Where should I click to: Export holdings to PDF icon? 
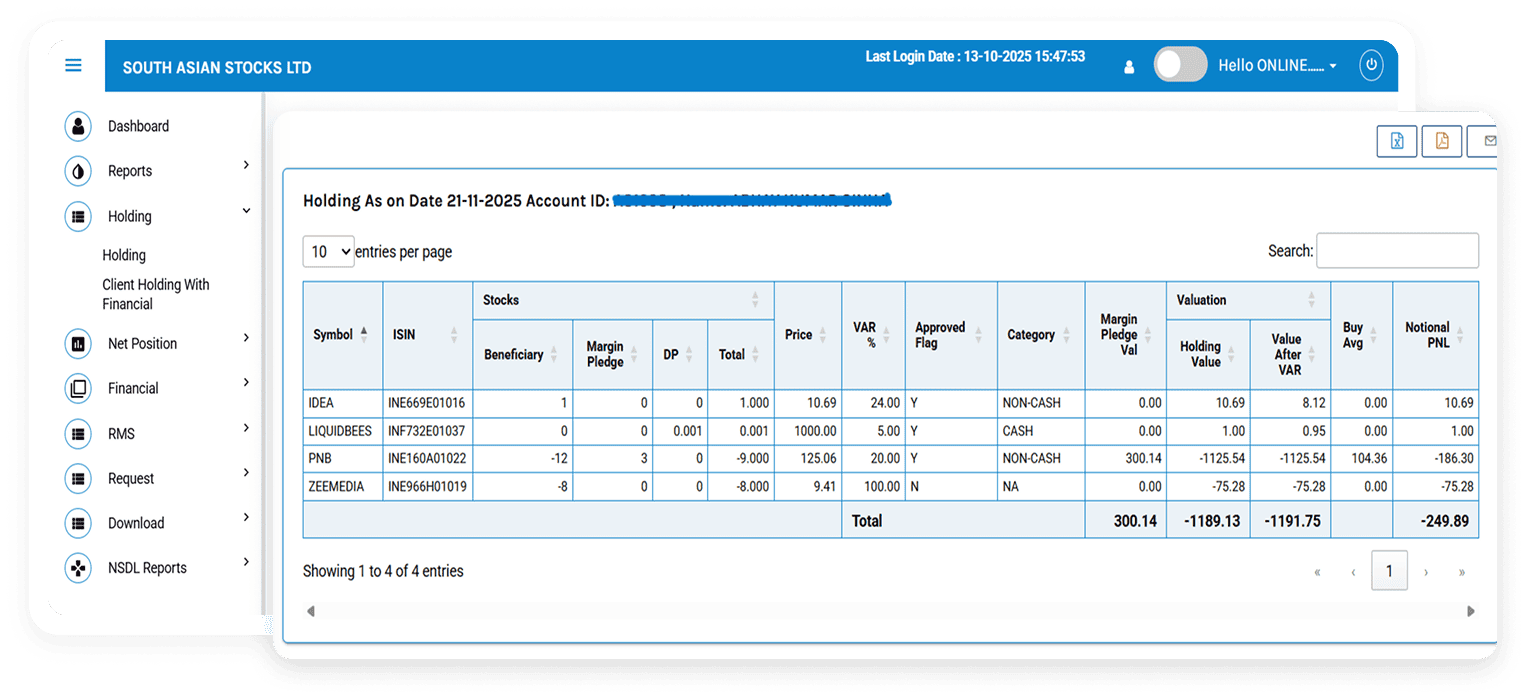pos(1442,141)
